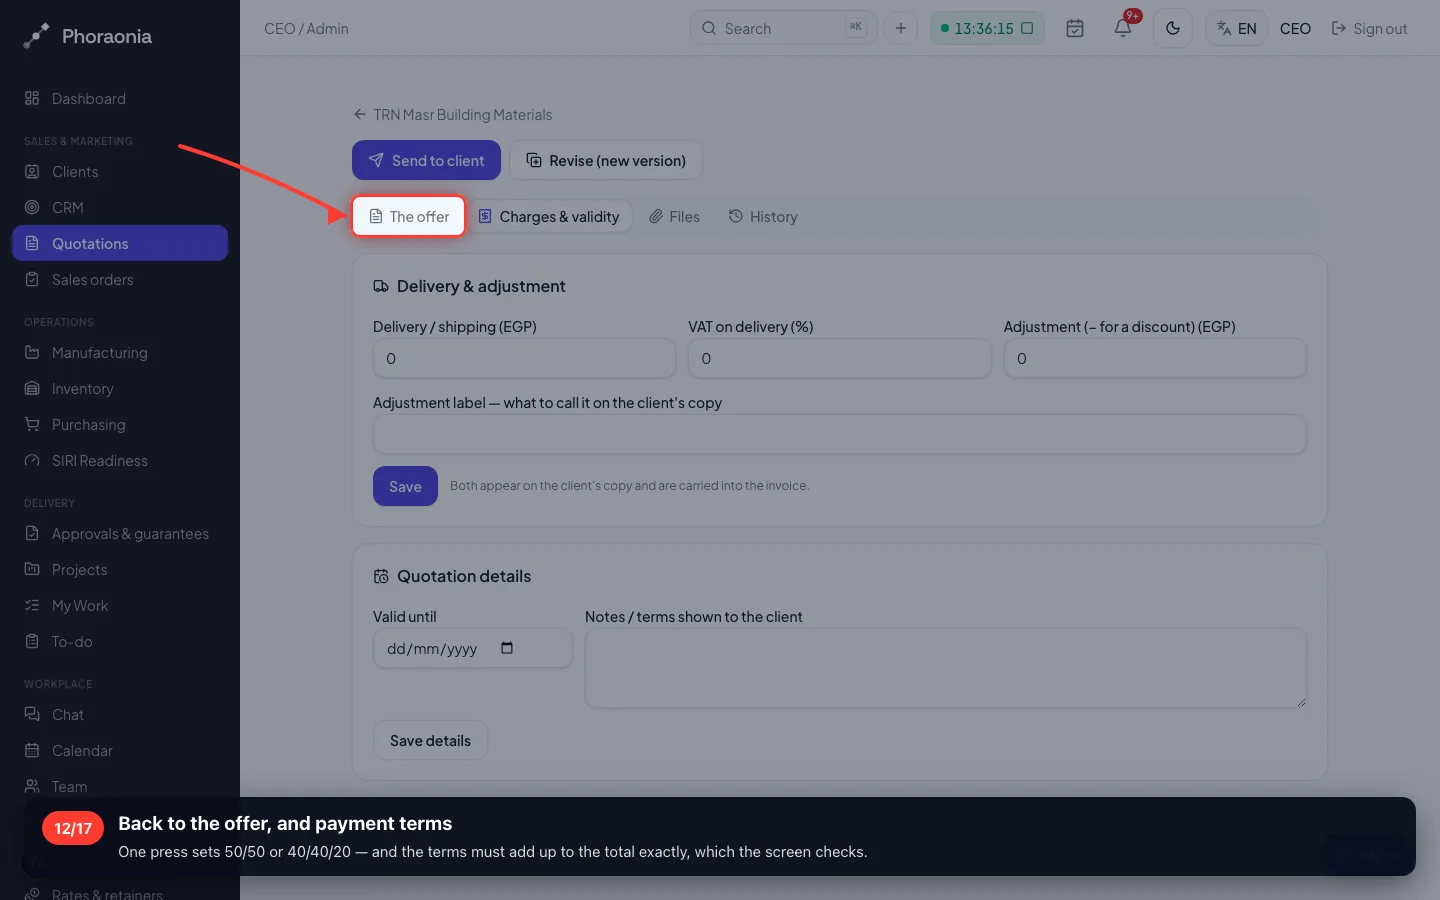1440x900 pixels.
Task: Click the Quotation details heading icon
Action: click(x=381, y=576)
